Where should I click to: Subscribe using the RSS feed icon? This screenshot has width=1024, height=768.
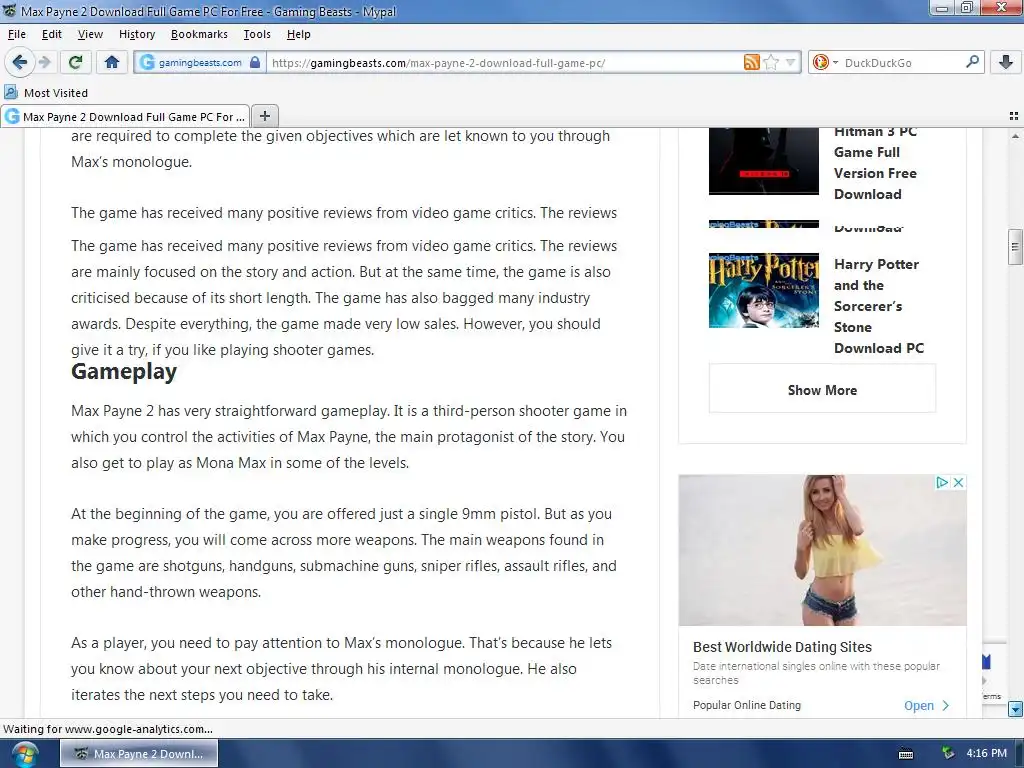click(x=752, y=63)
